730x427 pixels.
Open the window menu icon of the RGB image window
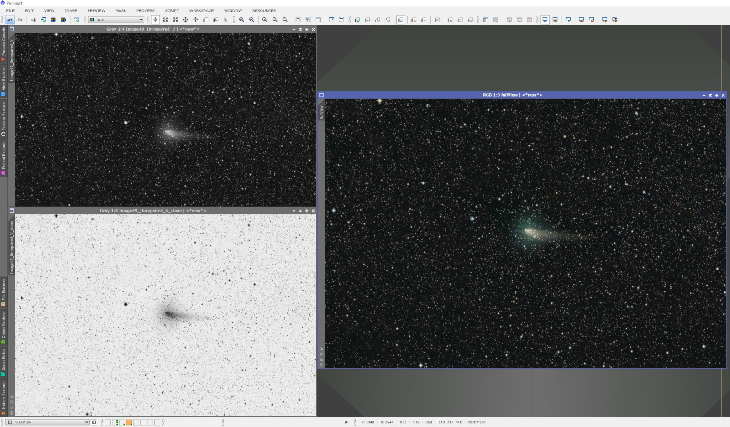pos(321,95)
